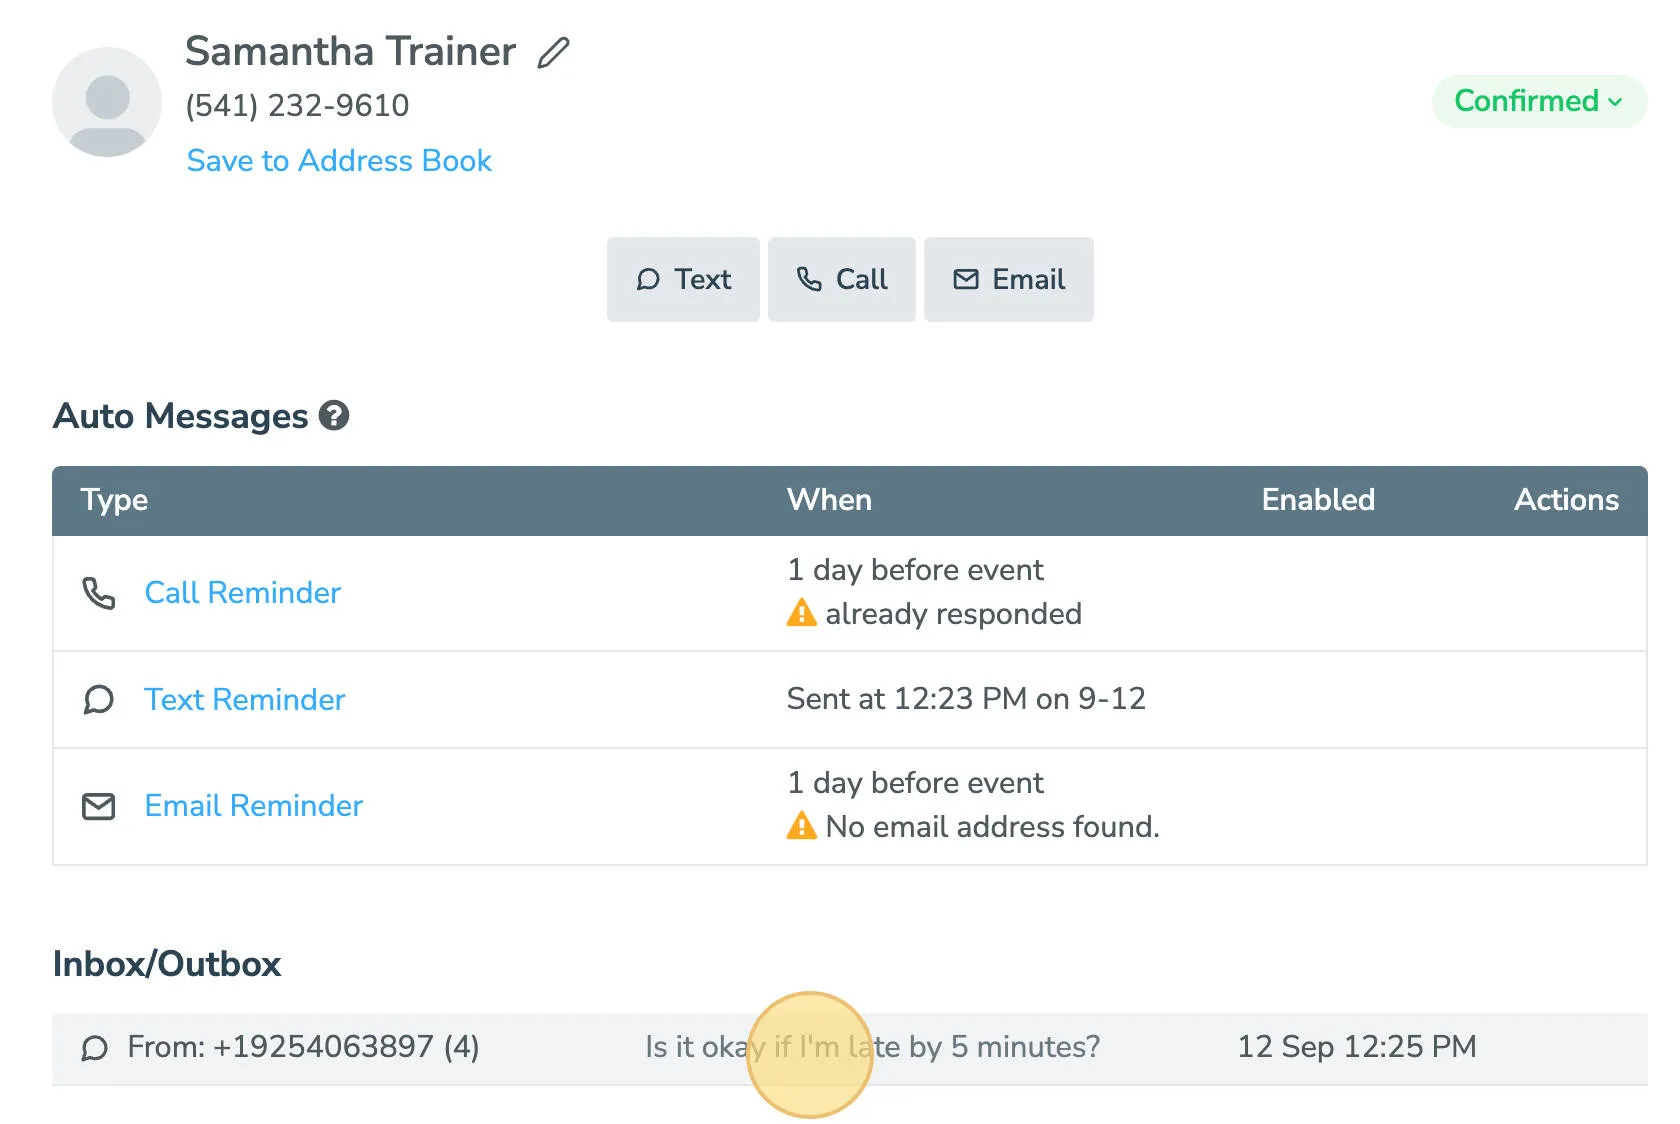Click the warning triangle near 'No email address found'
This screenshot has width=1680, height=1124.
[801, 827]
